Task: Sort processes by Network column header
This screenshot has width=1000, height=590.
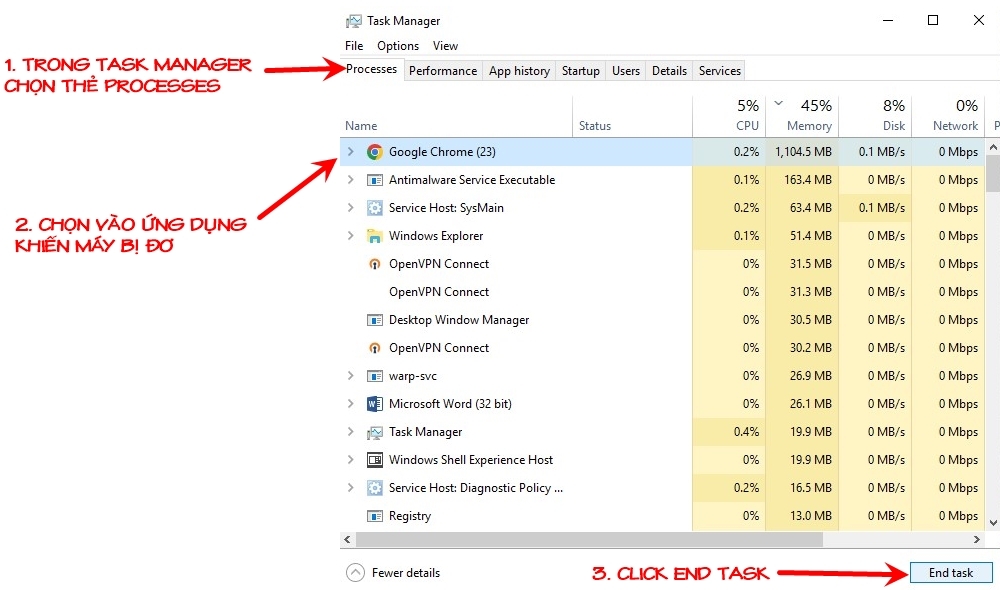Action: click(948, 117)
